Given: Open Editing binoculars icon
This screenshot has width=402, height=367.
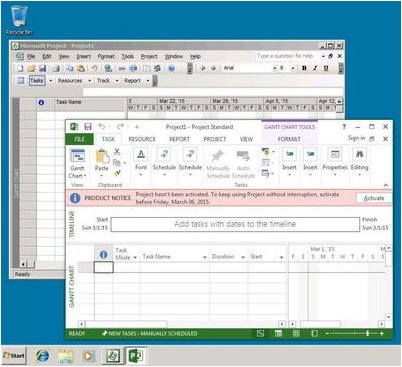Looking at the screenshot, I should click(359, 154).
